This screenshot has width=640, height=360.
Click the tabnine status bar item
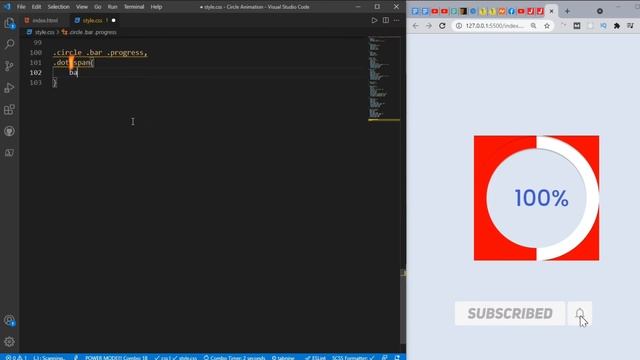283,358
